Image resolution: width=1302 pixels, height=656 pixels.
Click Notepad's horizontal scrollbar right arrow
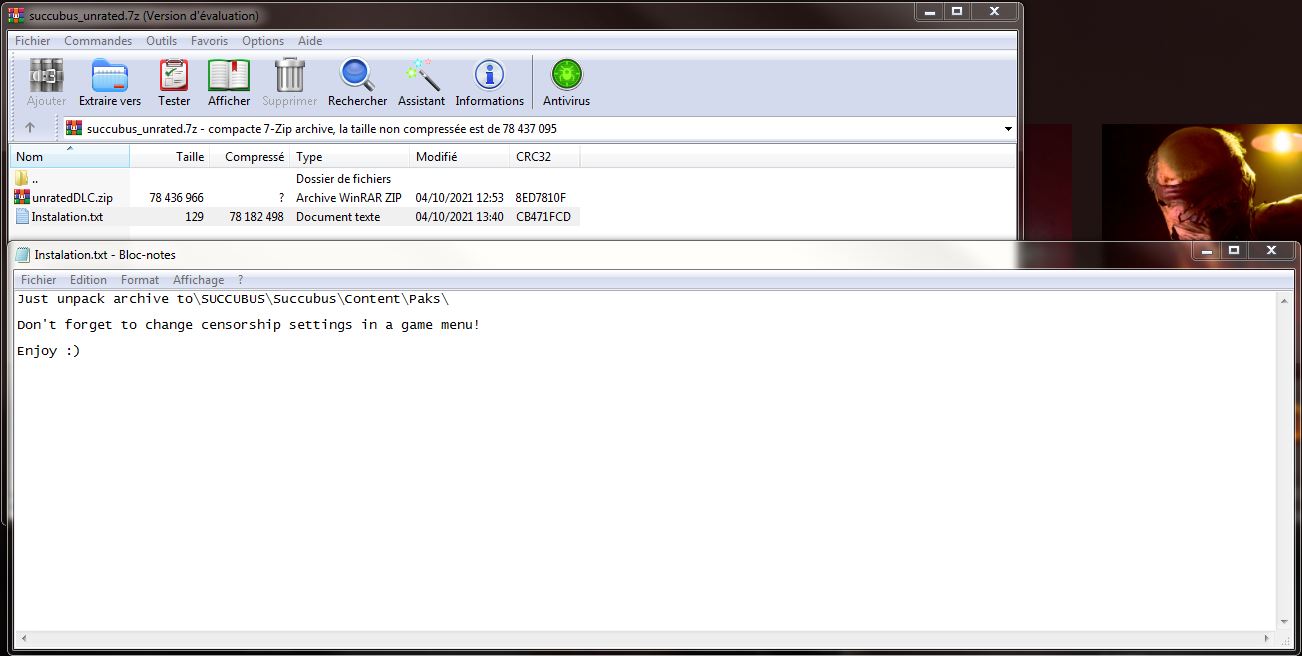(x=1266, y=639)
